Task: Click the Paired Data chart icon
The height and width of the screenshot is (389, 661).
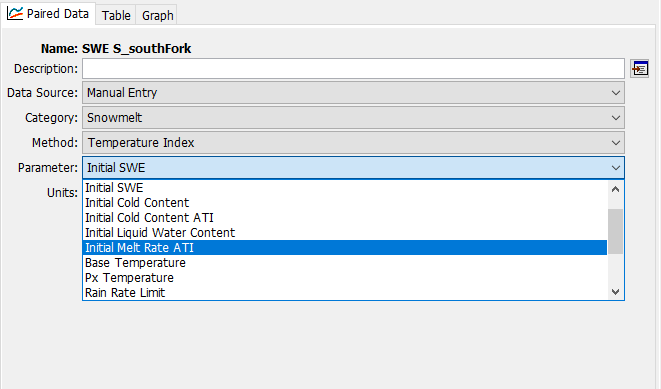Action: point(15,13)
